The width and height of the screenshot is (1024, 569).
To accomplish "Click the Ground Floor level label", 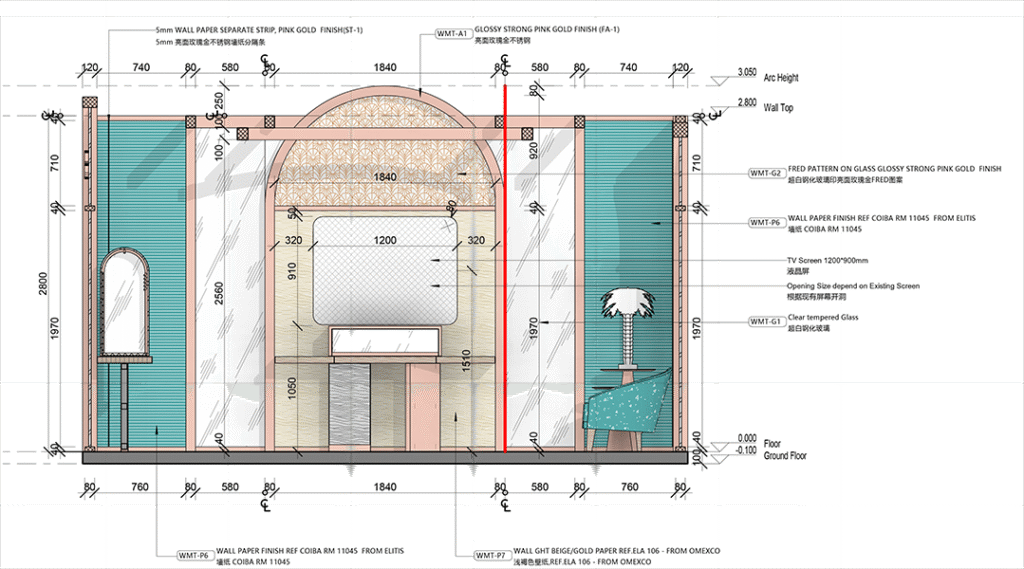I will coord(785,456).
